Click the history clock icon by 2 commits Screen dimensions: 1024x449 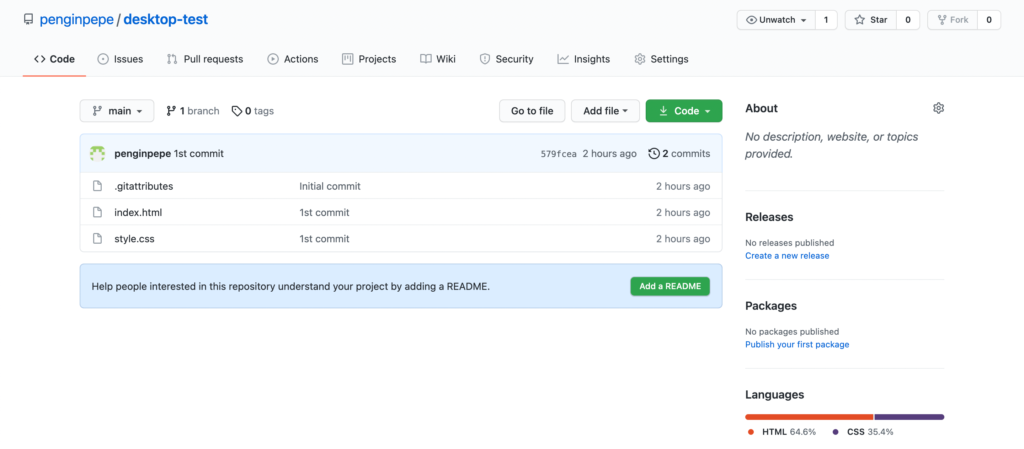(x=654, y=153)
